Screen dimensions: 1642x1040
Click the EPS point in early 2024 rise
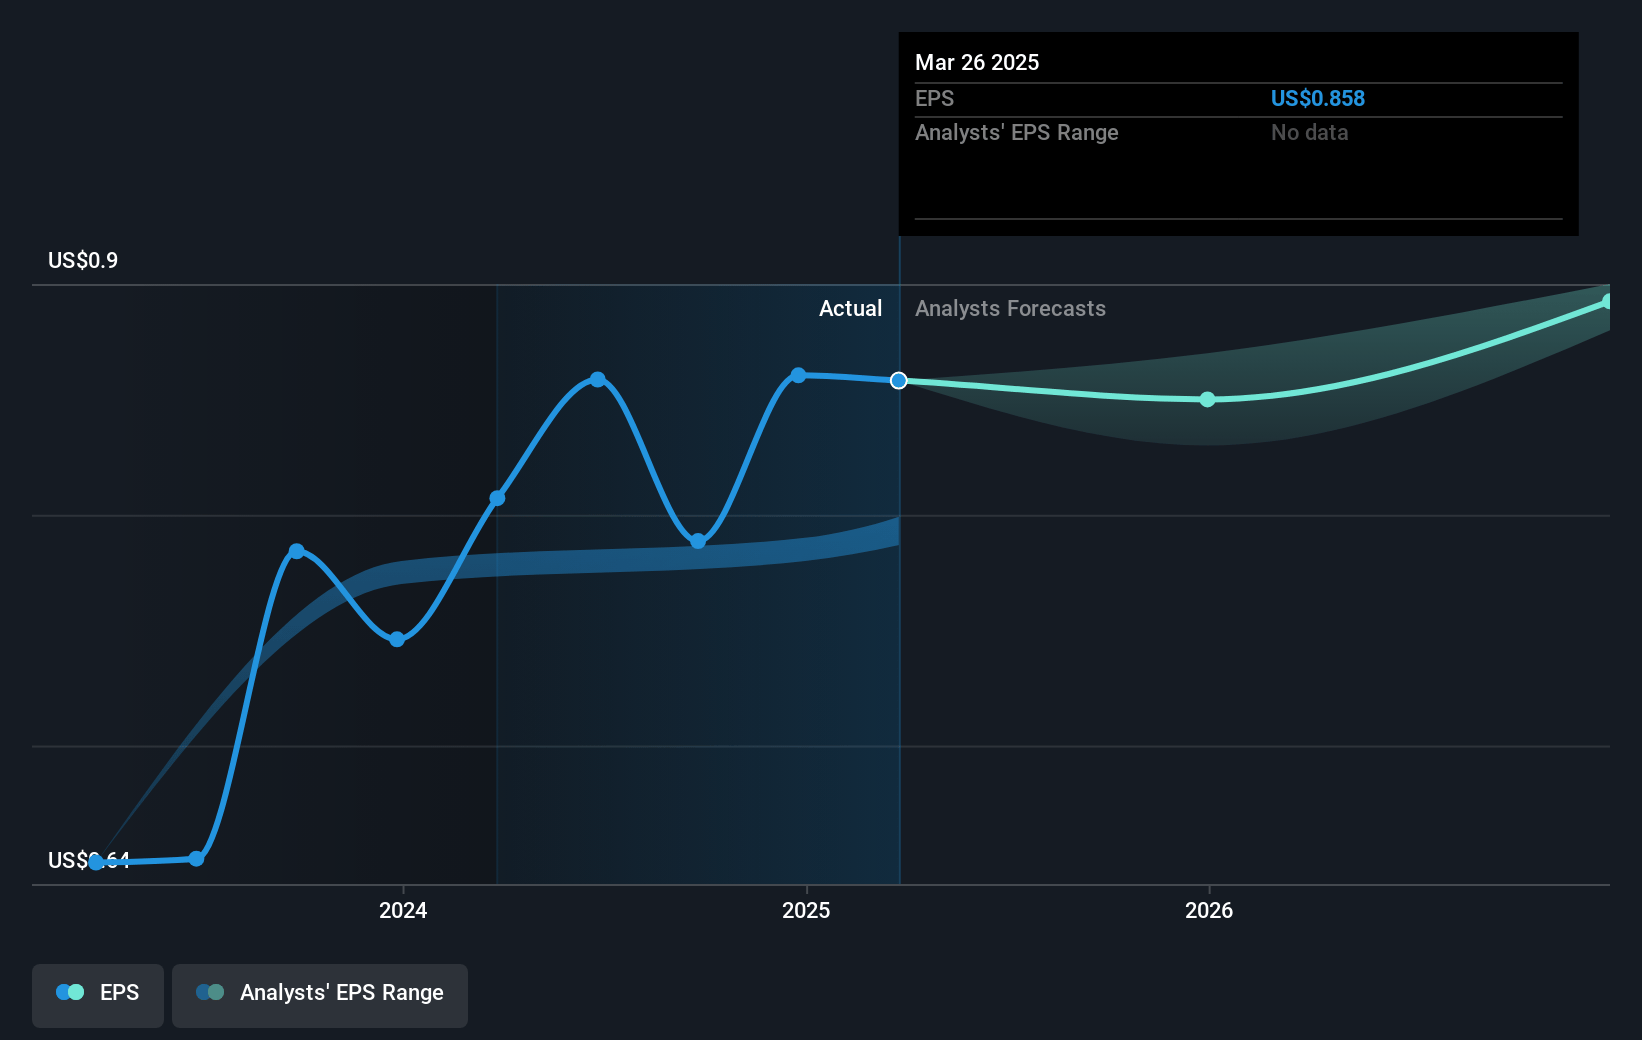click(497, 498)
